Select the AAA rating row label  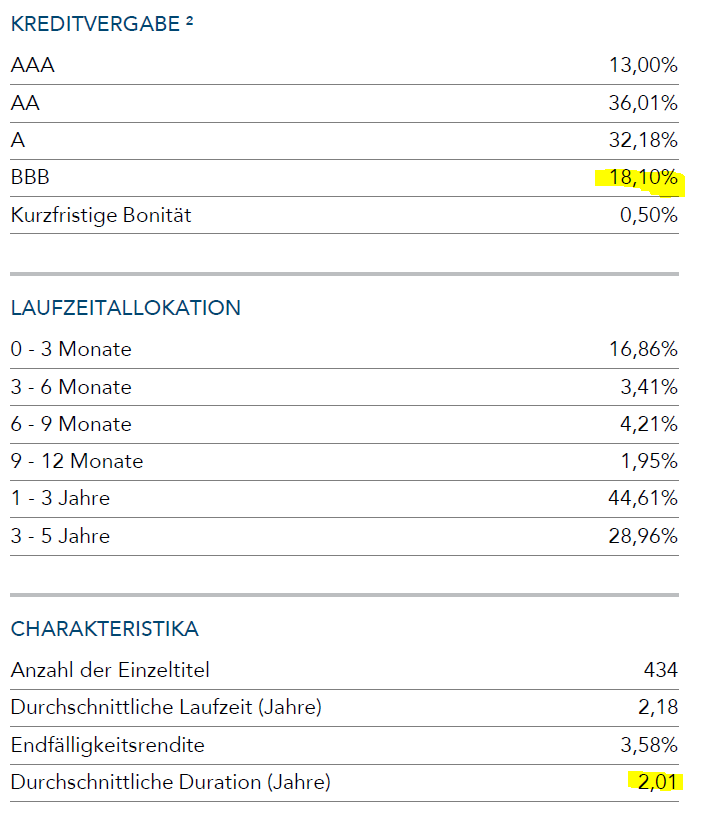pos(31,66)
